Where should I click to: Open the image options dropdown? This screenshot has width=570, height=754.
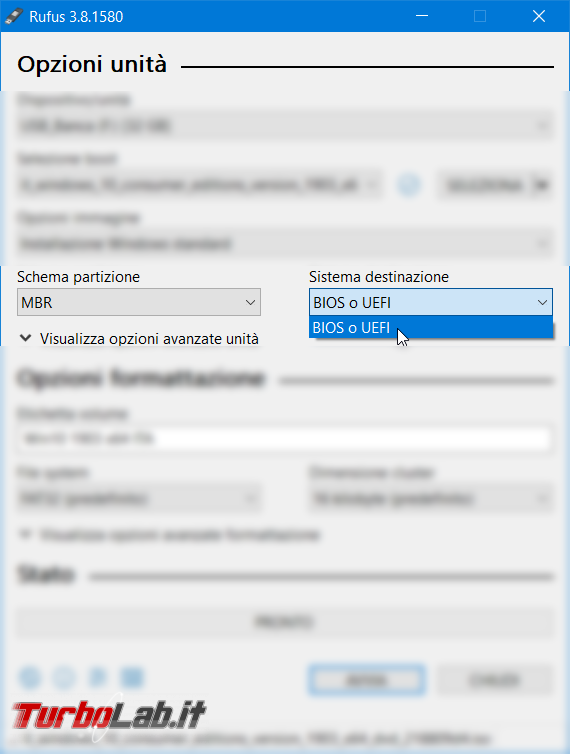(x=285, y=244)
